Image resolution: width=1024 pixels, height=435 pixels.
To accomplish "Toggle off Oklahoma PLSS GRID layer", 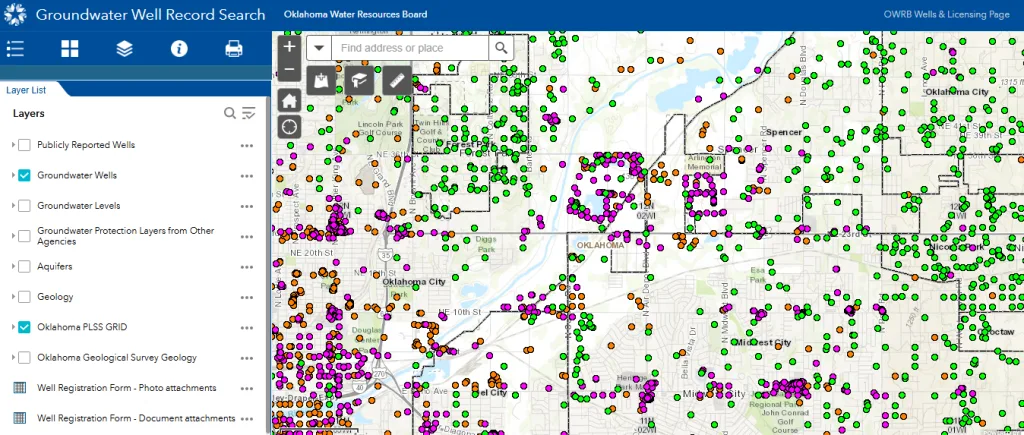I will [x=25, y=327].
